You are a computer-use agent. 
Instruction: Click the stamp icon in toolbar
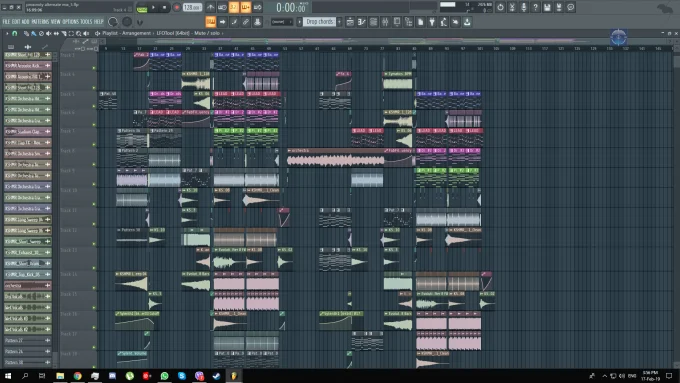(x=258, y=22)
